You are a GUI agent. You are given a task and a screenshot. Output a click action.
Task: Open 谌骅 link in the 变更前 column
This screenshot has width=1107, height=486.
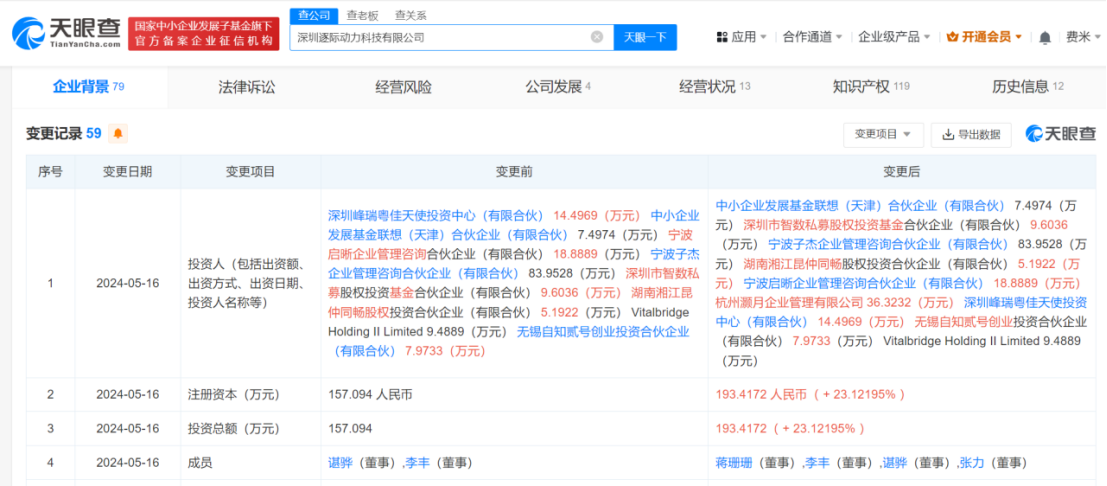[x=340, y=463]
